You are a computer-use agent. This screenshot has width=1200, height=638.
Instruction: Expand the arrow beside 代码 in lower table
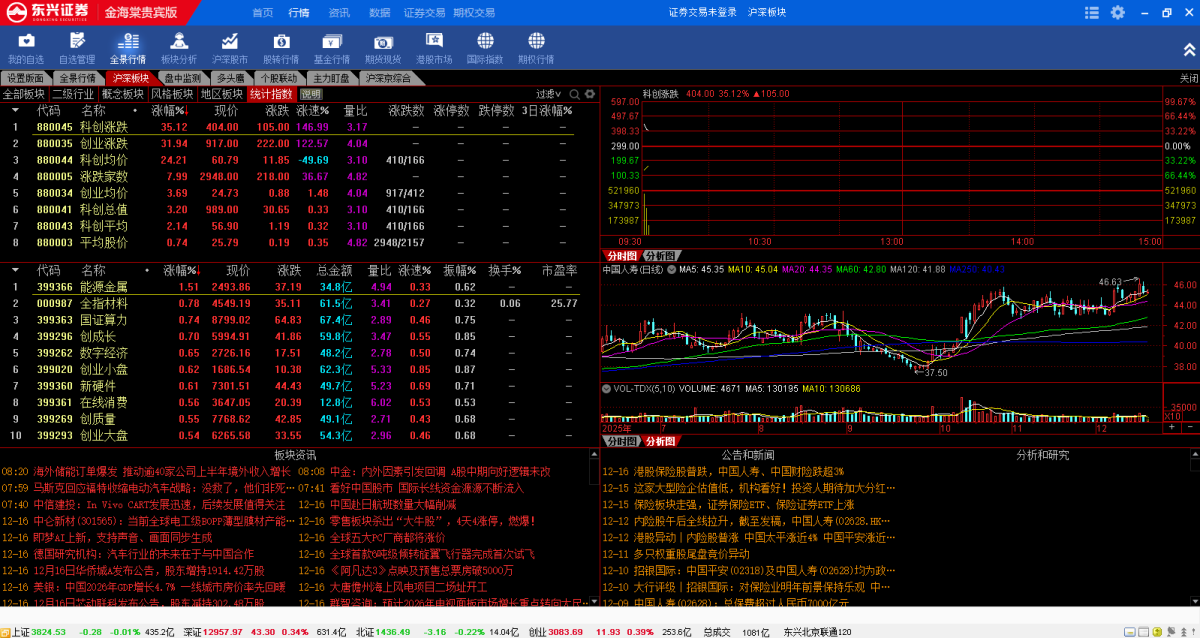pos(14,270)
